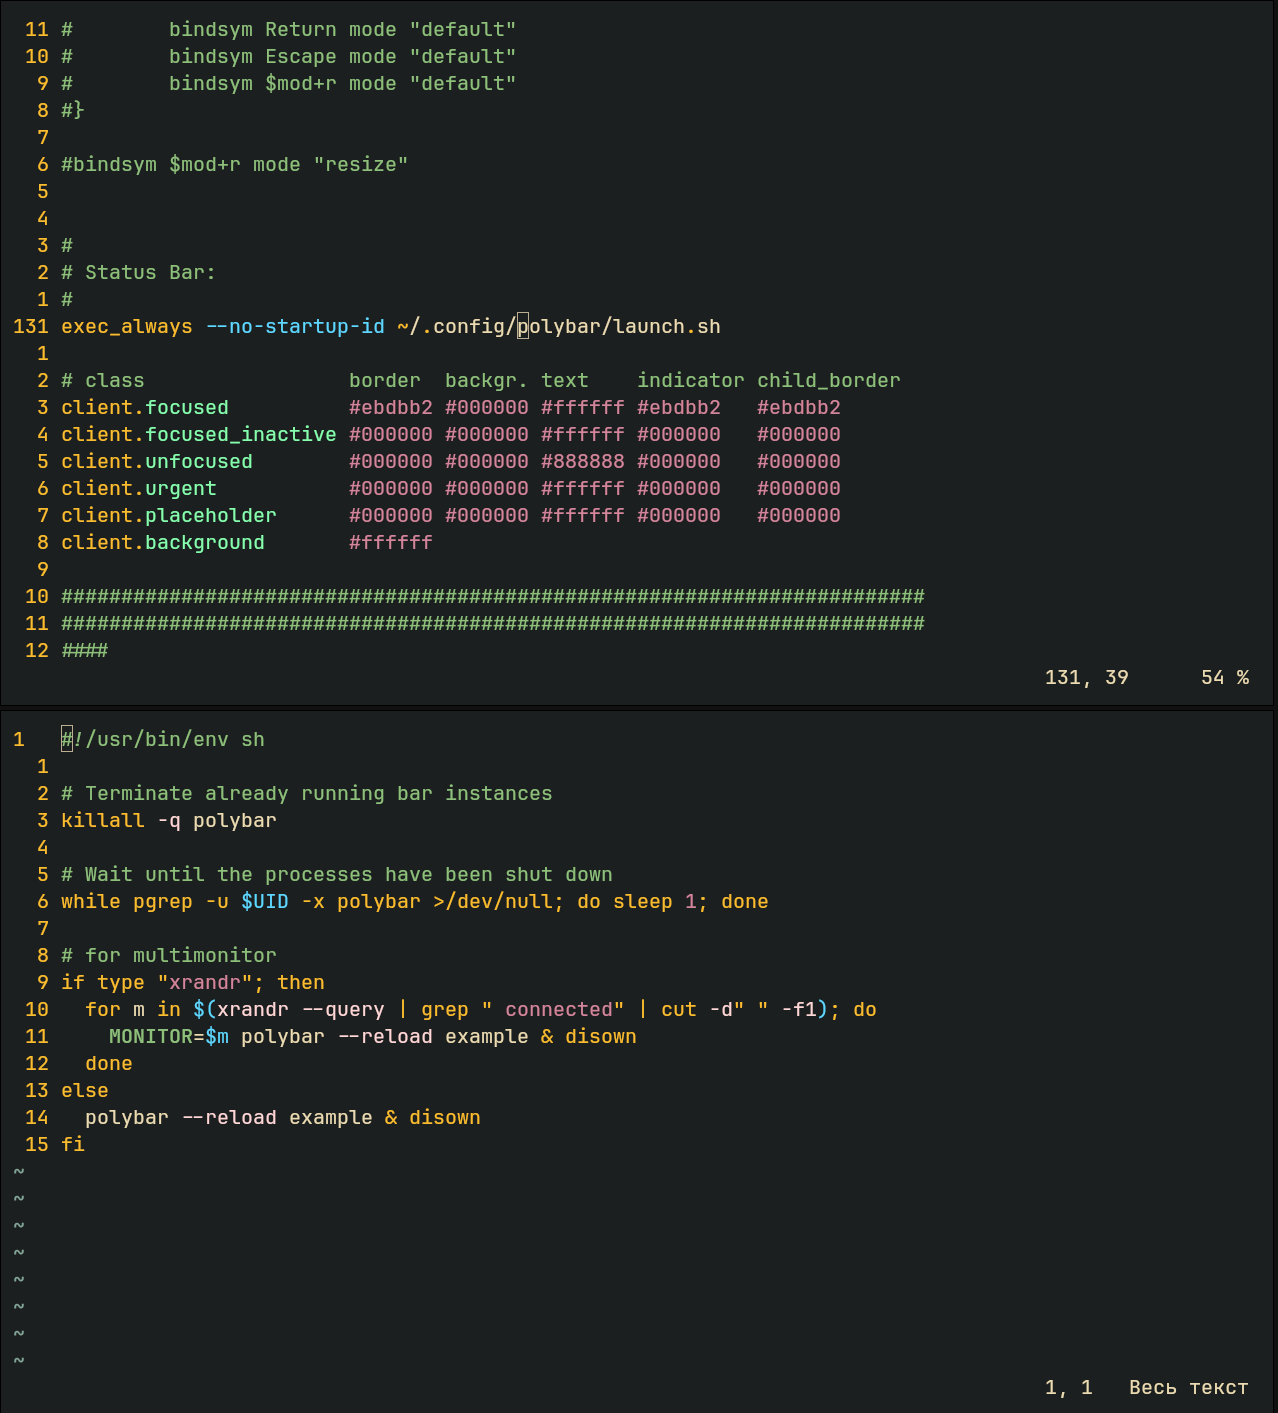Click the 'exec_always' keyword in top pane
The height and width of the screenshot is (1413, 1278).
pos(127,327)
